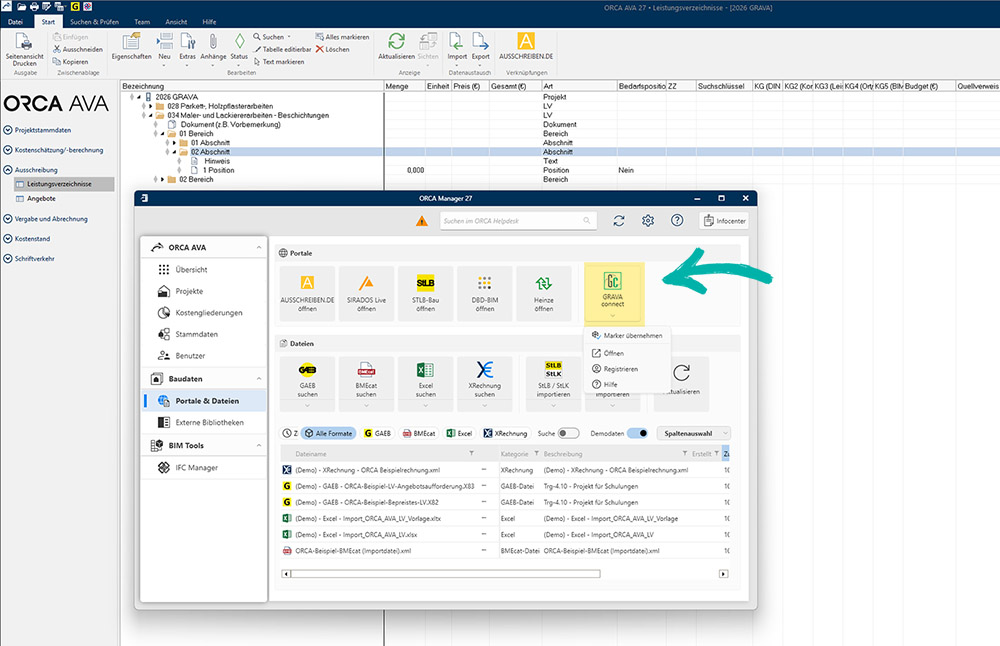Select Projekte in ORCA Manager sidebar
The height and width of the screenshot is (646, 1000).
pos(189,291)
